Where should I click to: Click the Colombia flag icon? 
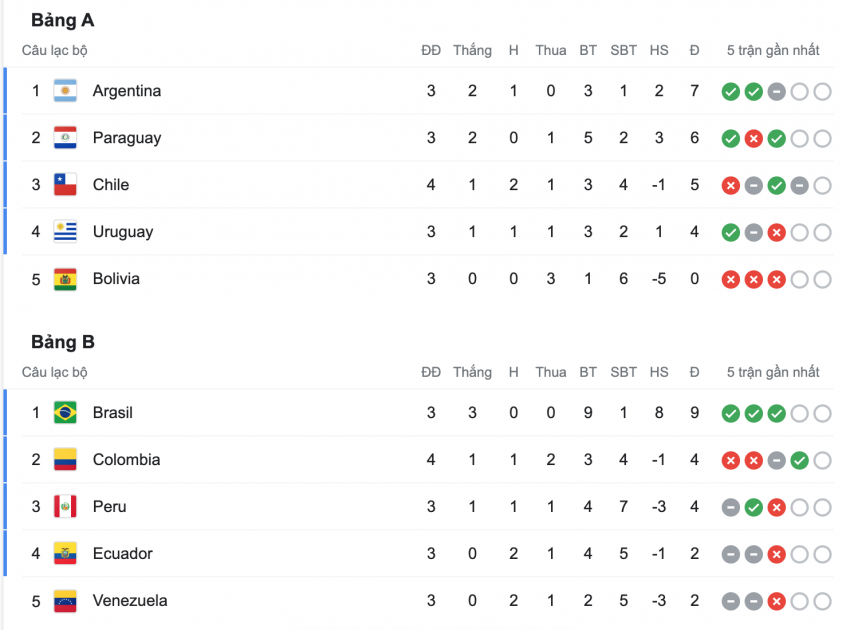(x=65, y=460)
